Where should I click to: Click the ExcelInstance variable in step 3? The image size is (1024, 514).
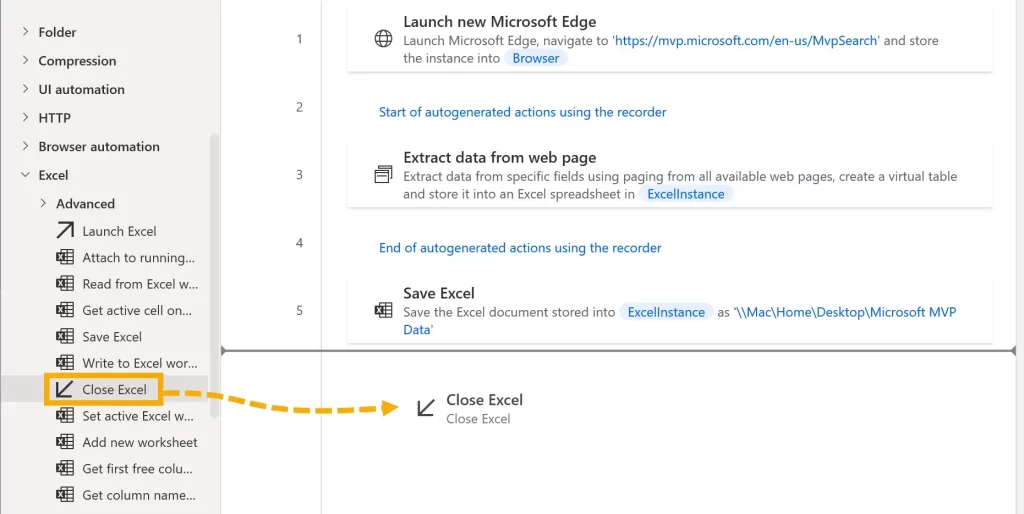(x=686, y=194)
